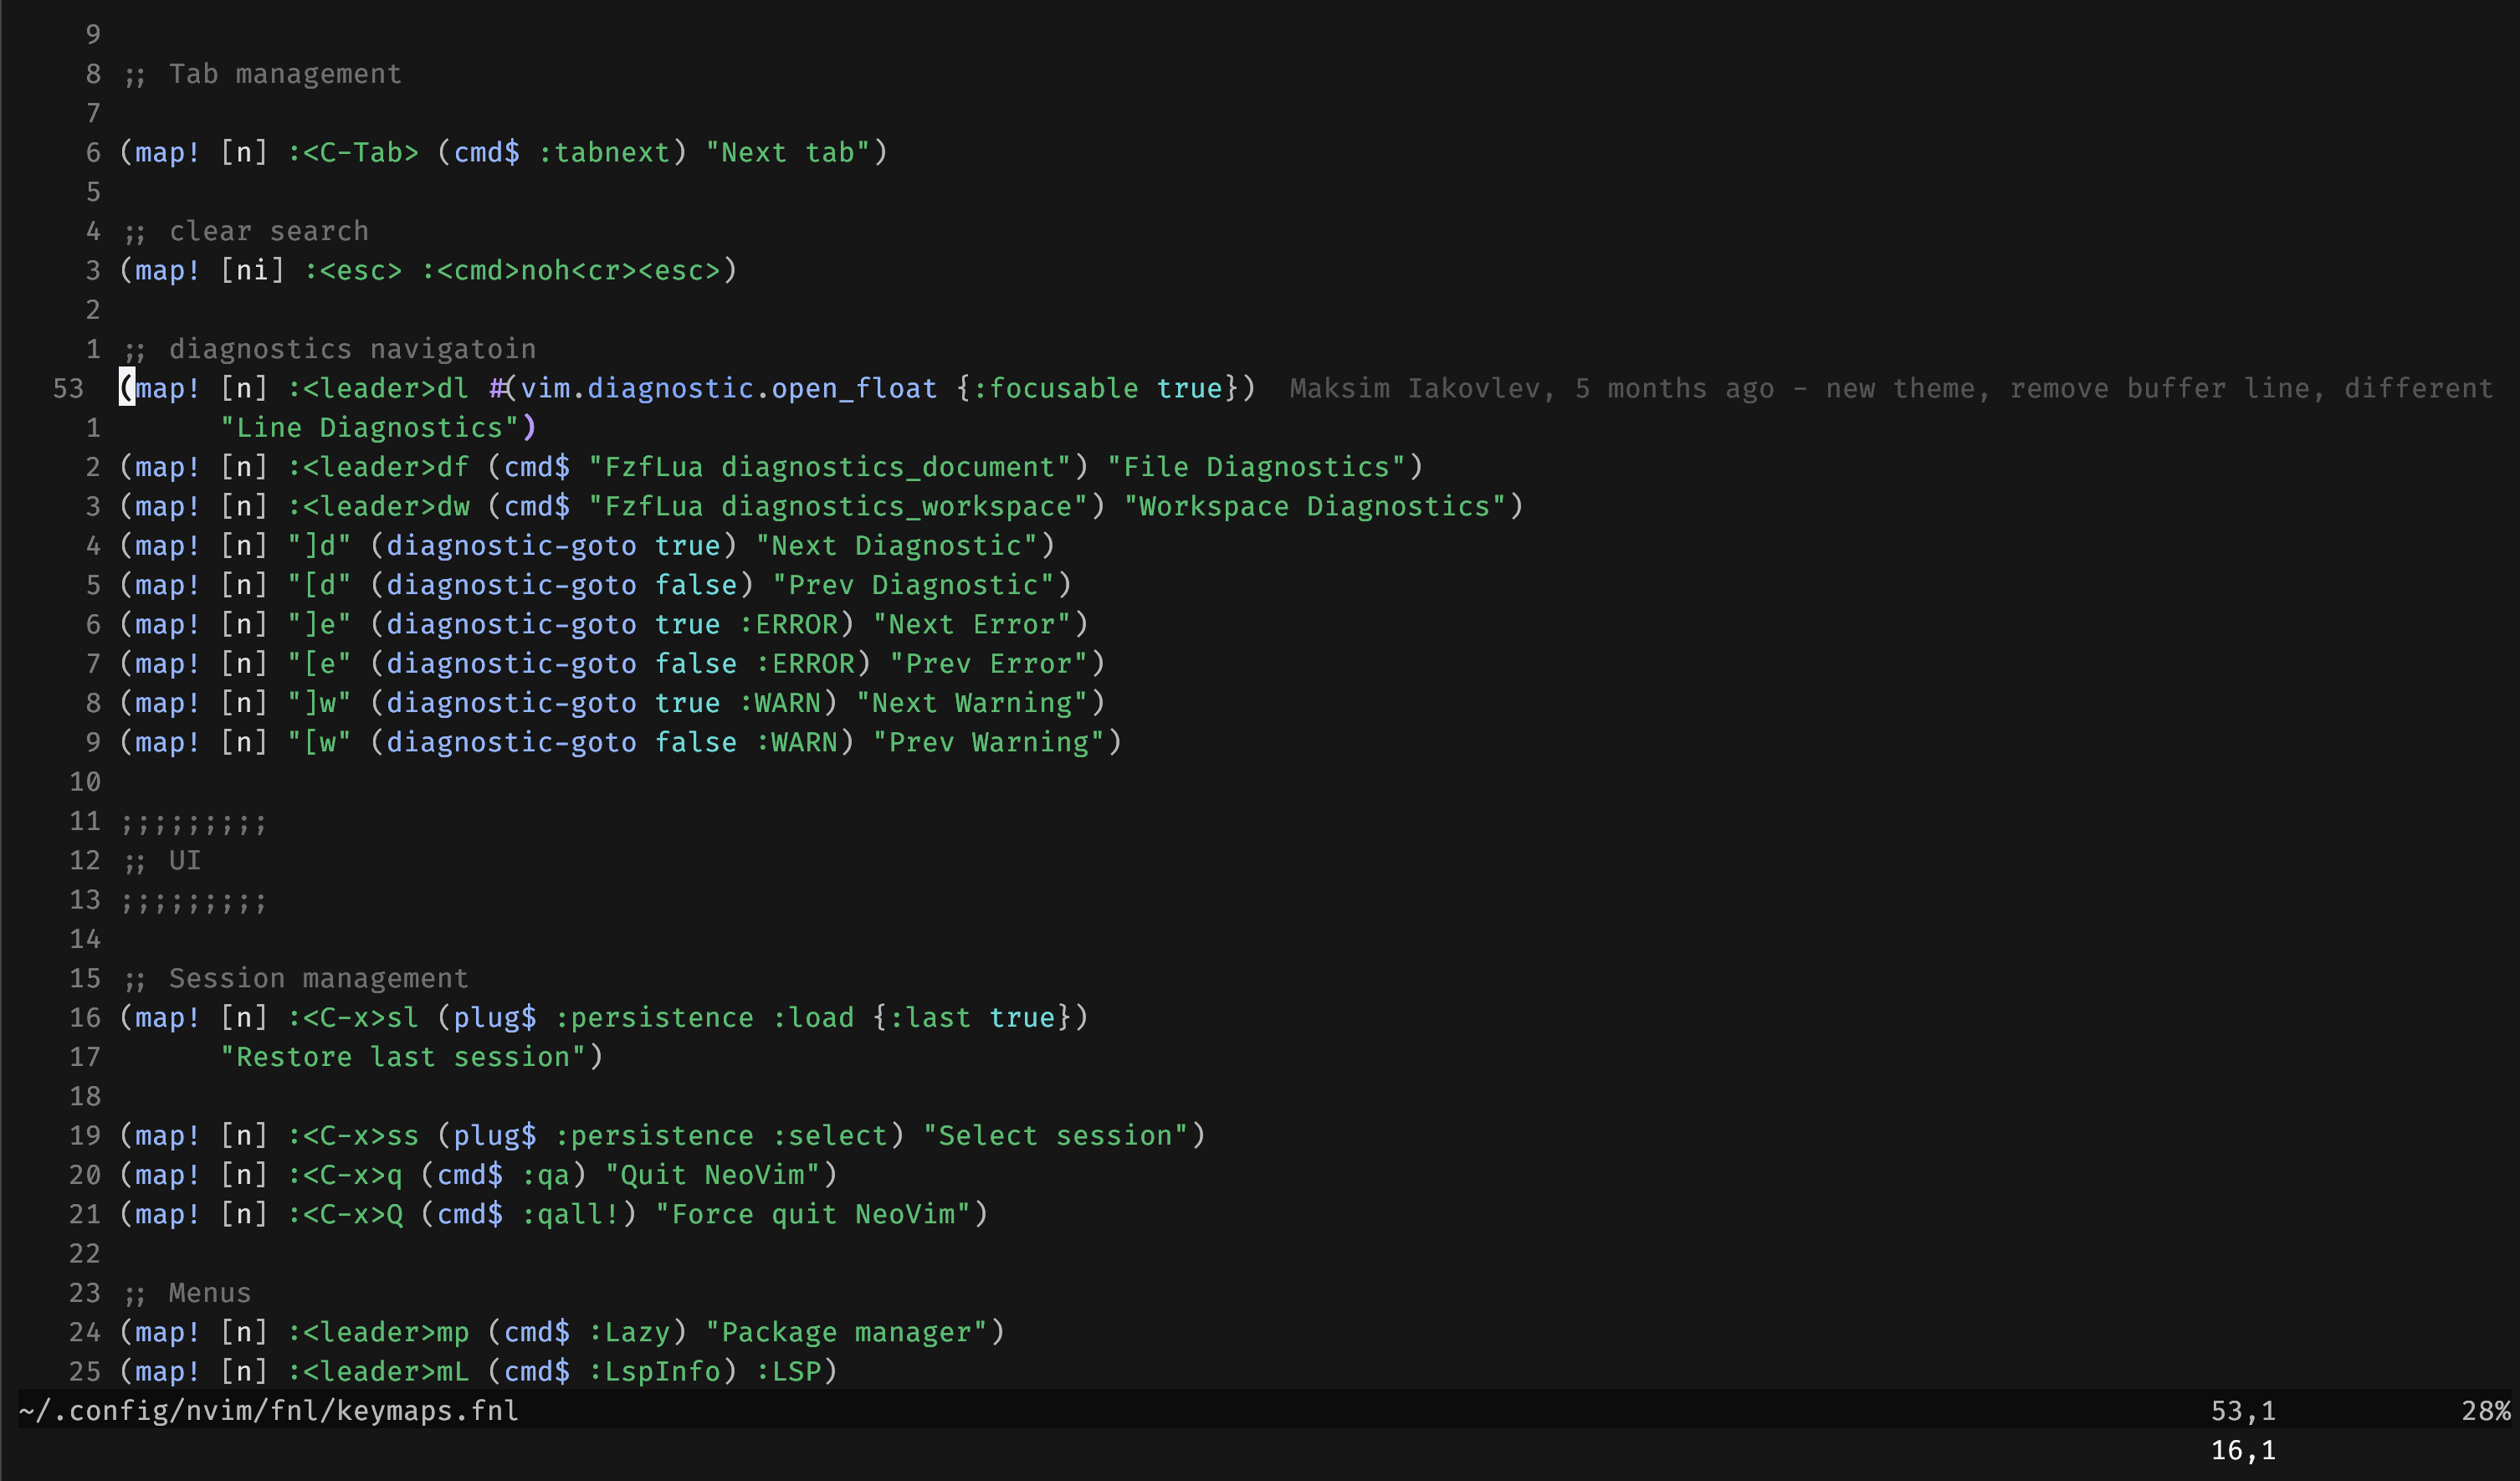
Task: Click the '"Line Diagnostics"' string
Action: click(x=370, y=427)
